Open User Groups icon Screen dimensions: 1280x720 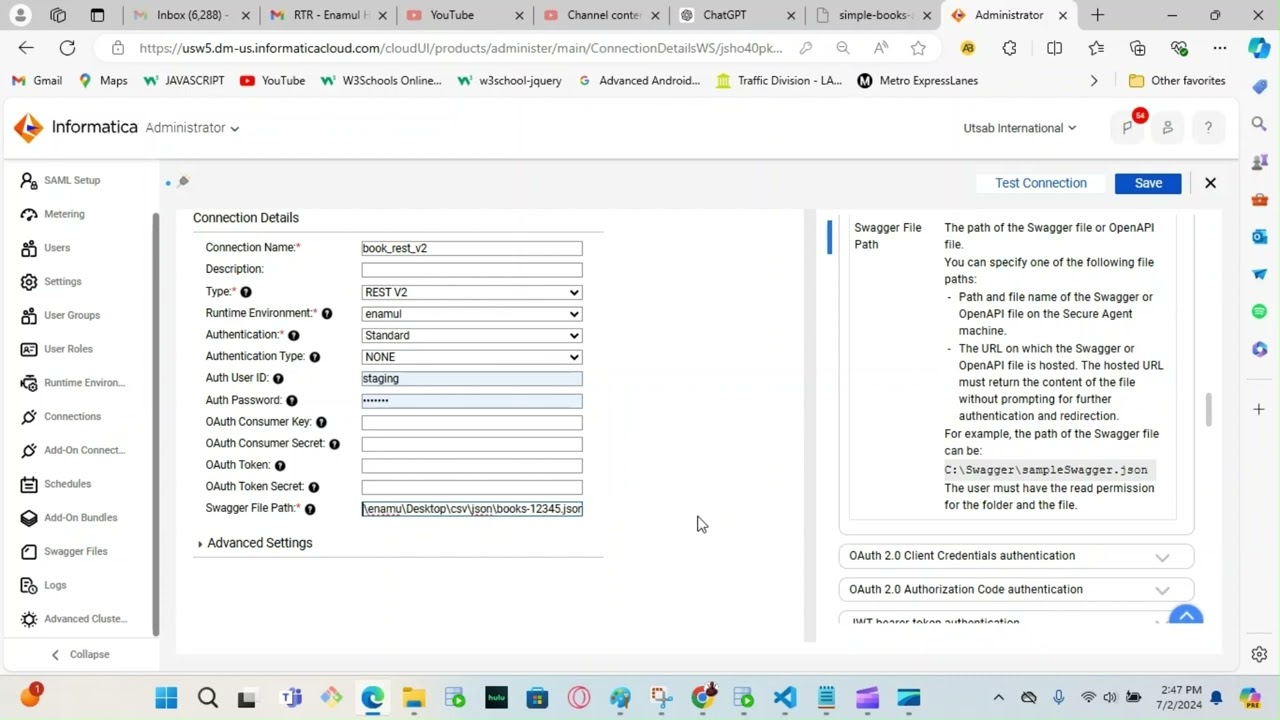tap(29, 315)
